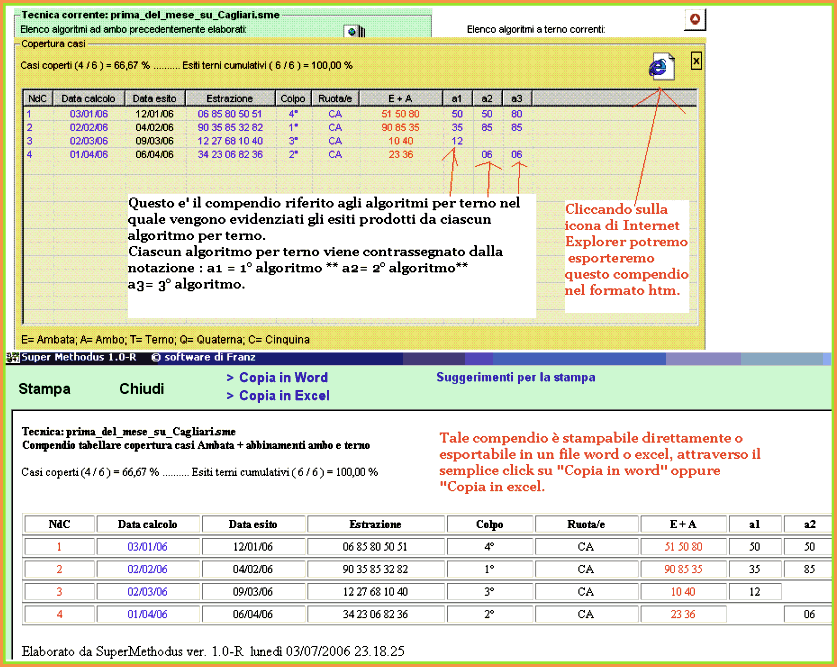The image size is (837, 667).
Task: Select the Colpo header in the yellow grid
Action: coord(293,98)
